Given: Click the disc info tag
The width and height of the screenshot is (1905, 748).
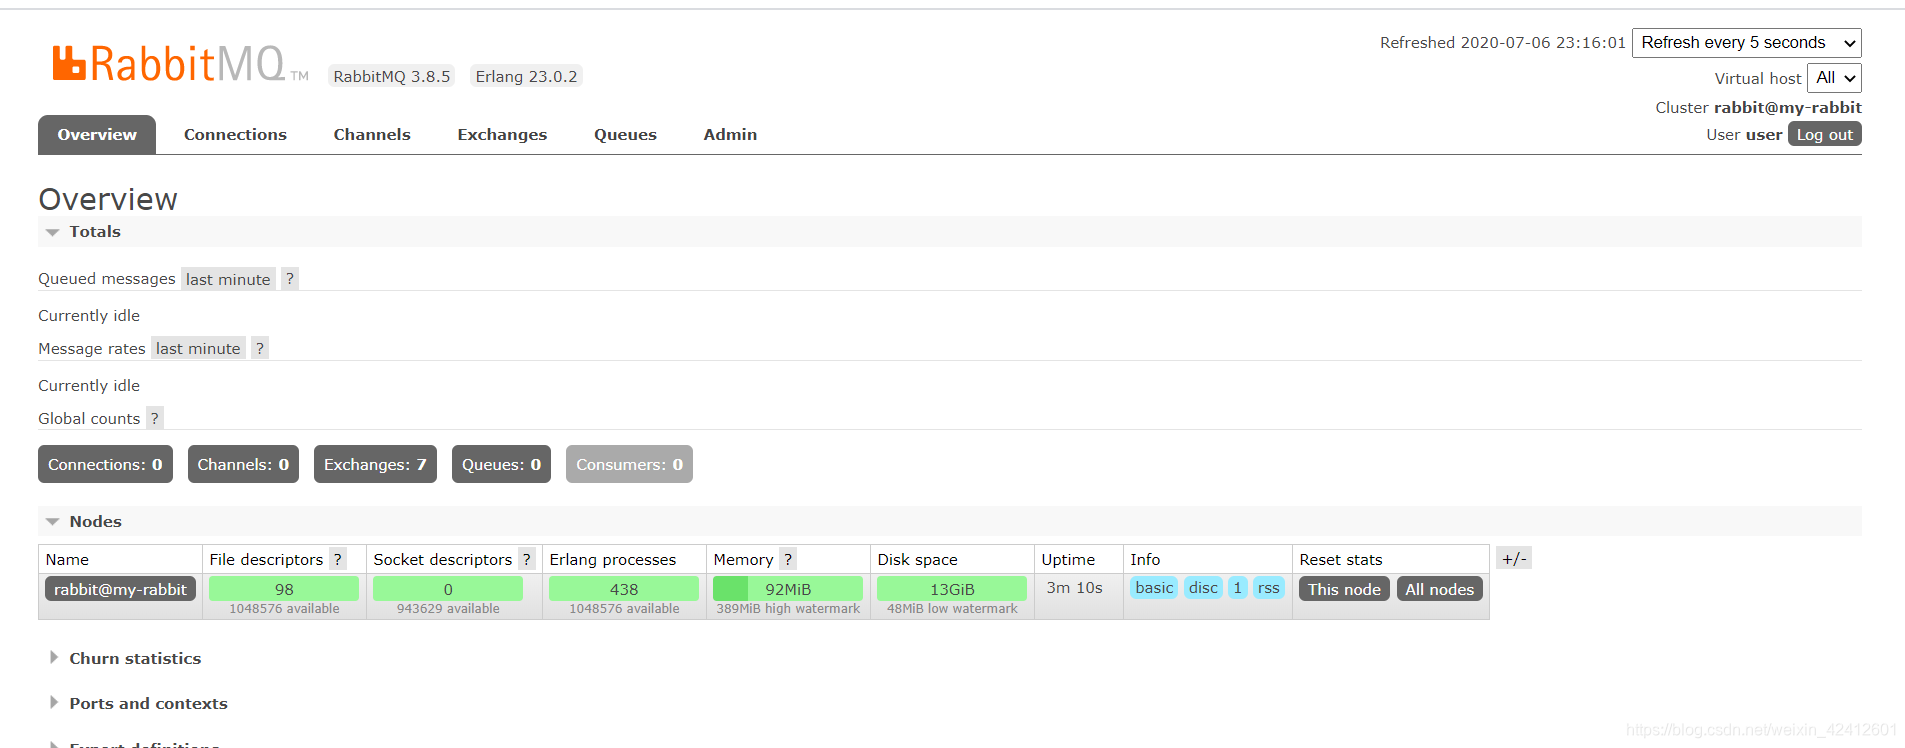Looking at the screenshot, I should (x=1203, y=588).
